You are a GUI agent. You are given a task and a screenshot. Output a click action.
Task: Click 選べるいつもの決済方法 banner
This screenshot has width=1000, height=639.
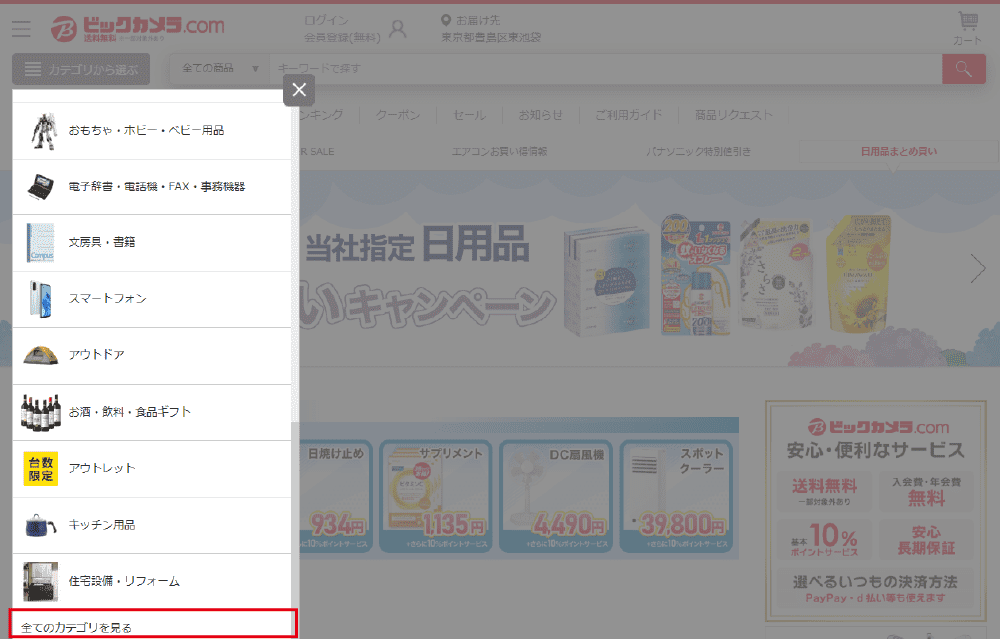(x=875, y=589)
